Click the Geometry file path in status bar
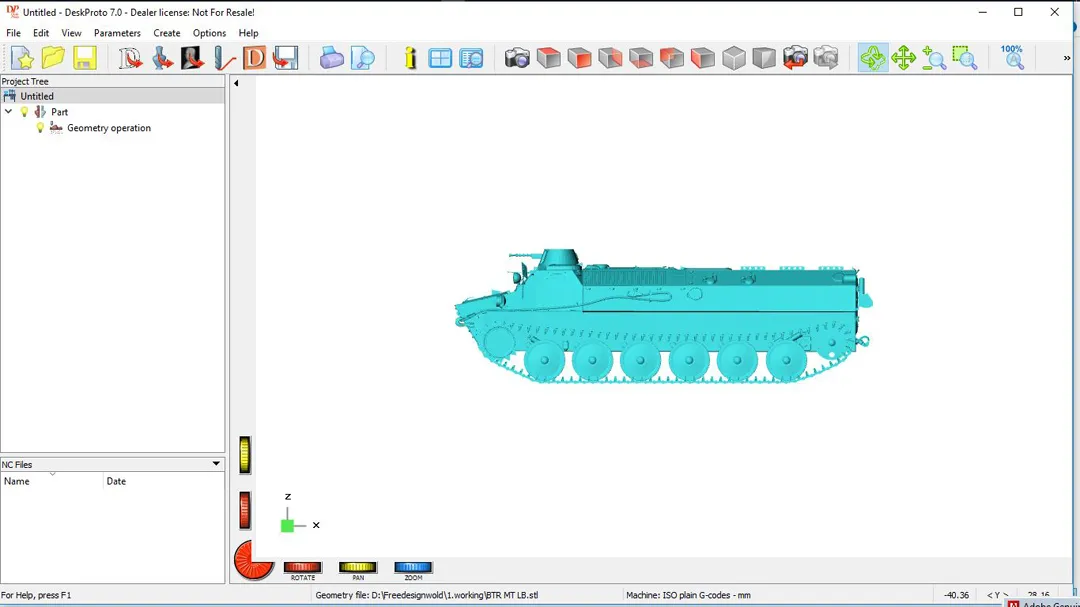This screenshot has width=1080, height=607. 426,595
